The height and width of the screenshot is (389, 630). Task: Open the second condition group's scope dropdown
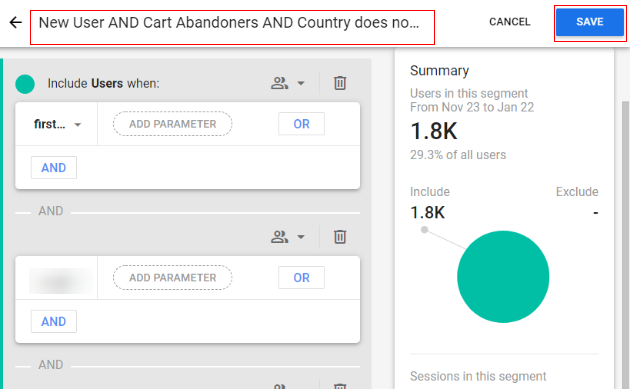tap(288, 237)
